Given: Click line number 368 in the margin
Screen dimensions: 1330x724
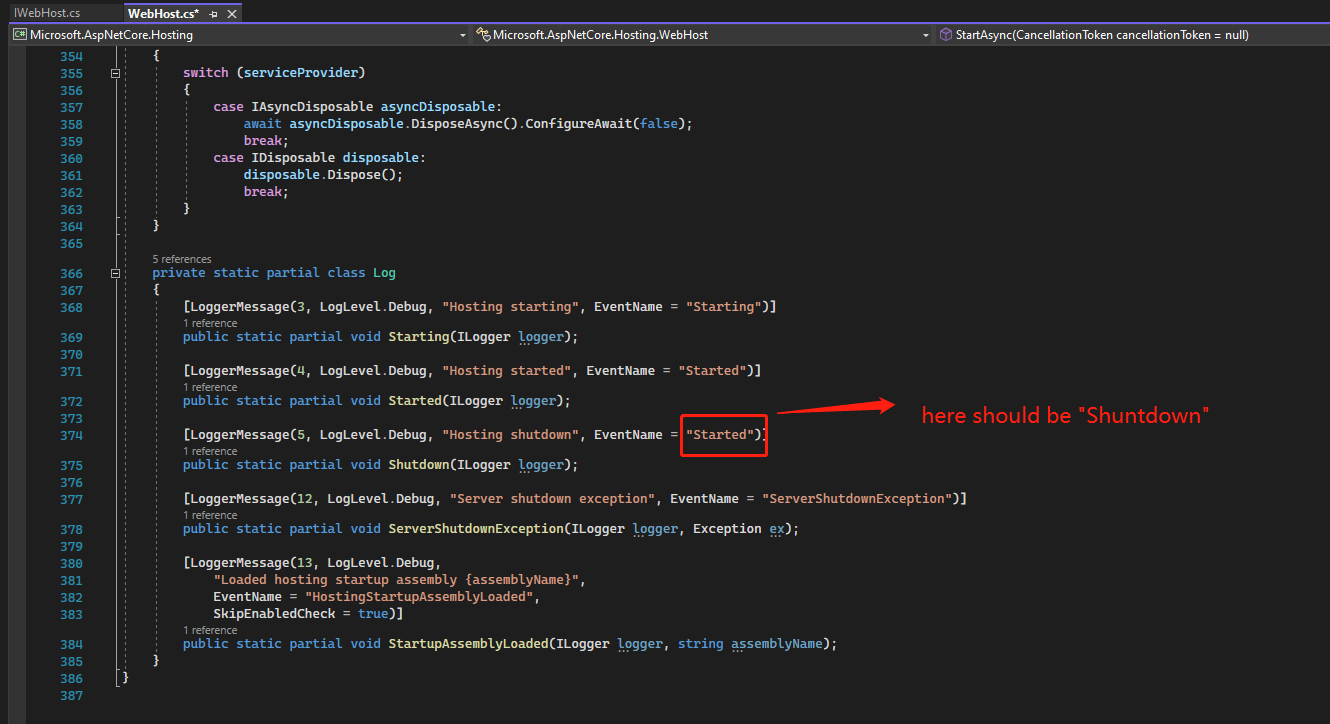Looking at the screenshot, I should pyautogui.click(x=71, y=307).
